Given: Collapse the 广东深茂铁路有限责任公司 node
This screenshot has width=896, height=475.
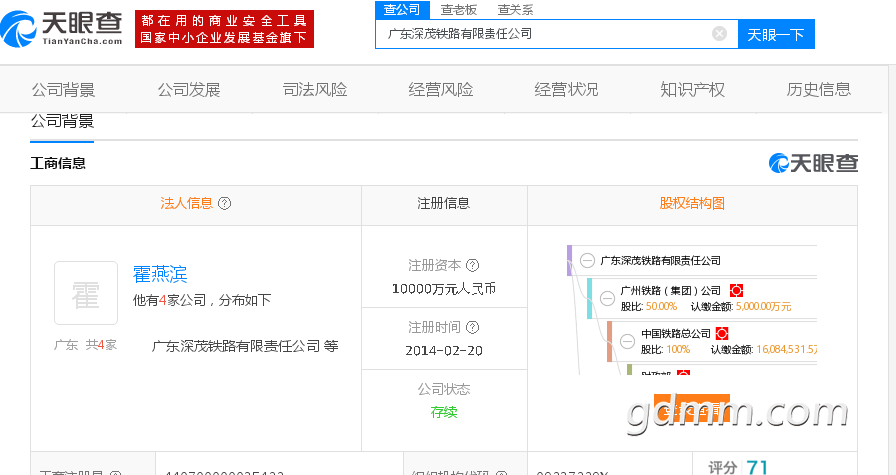Looking at the screenshot, I should click(587, 261).
